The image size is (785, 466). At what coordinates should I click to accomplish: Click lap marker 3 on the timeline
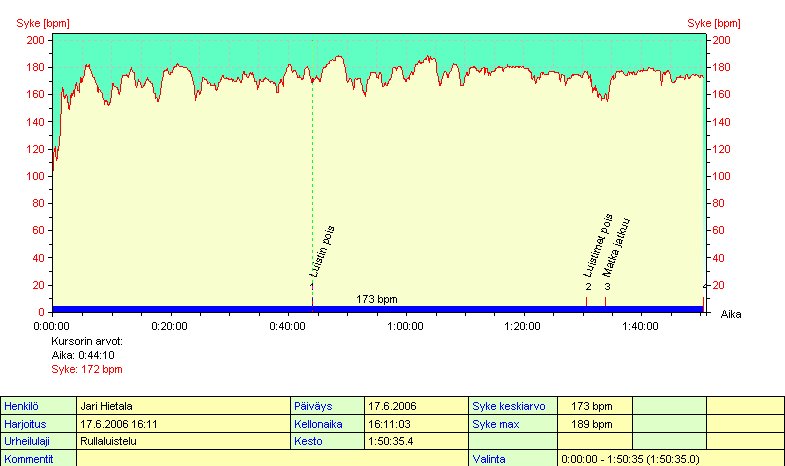point(607,287)
